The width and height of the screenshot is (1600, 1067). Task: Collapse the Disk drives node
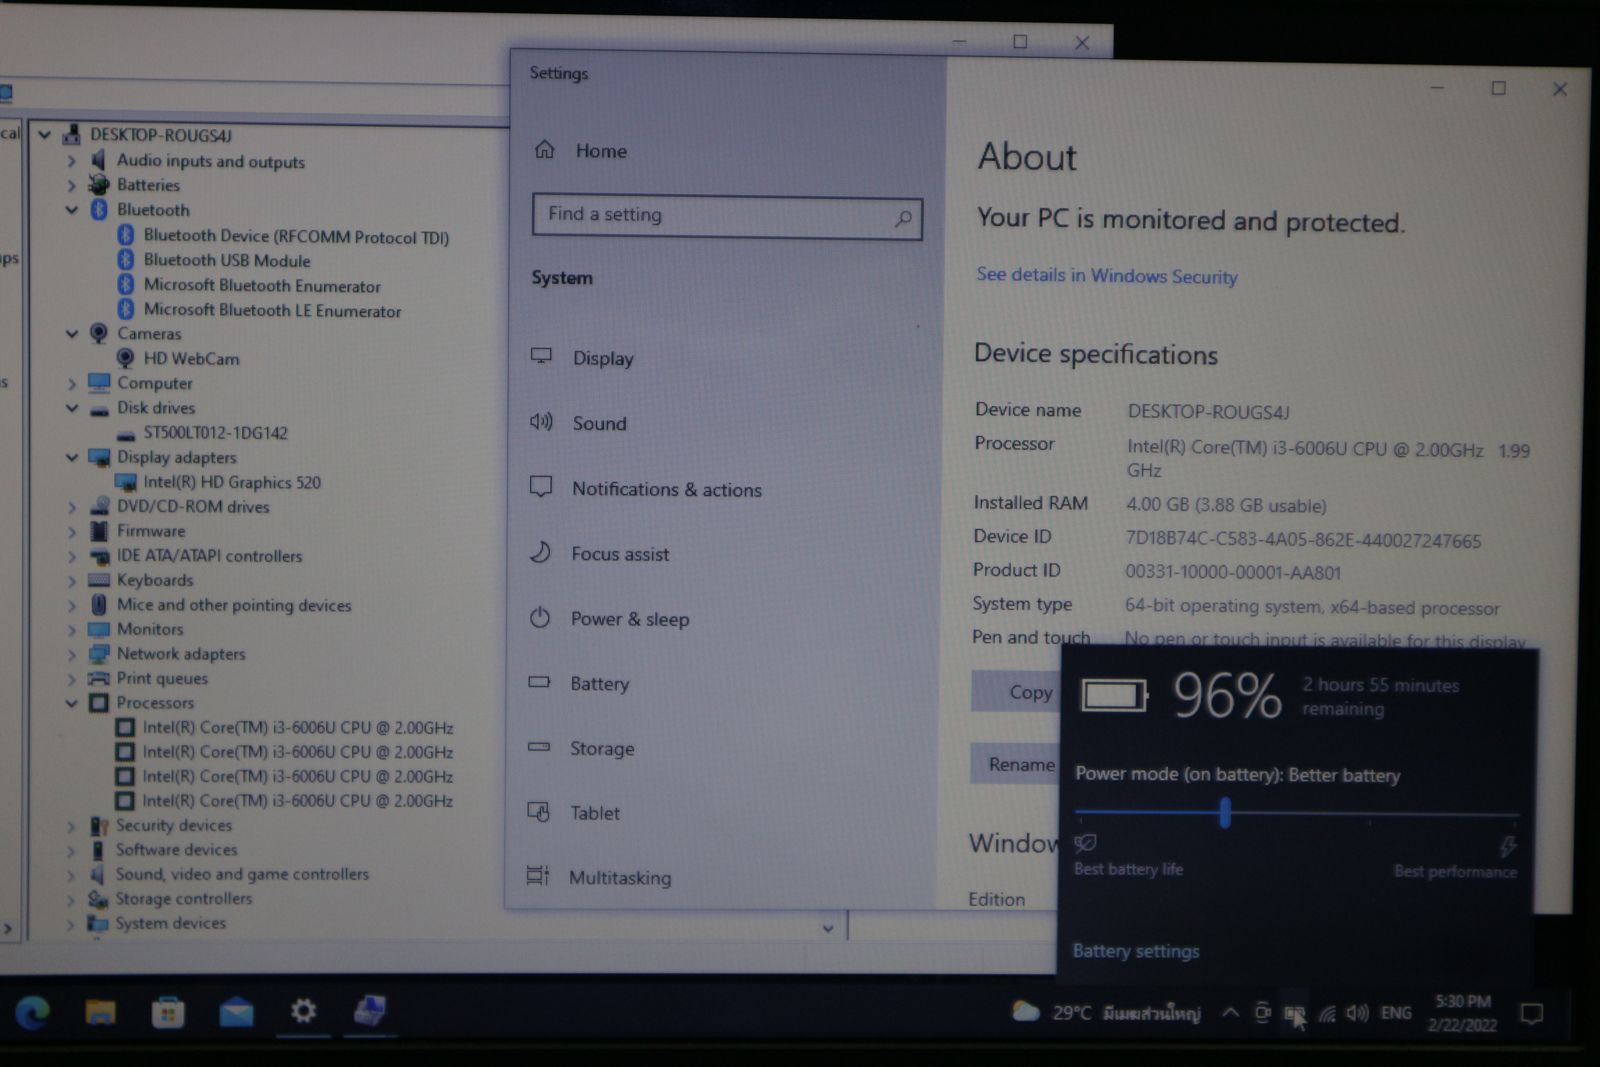[71, 408]
